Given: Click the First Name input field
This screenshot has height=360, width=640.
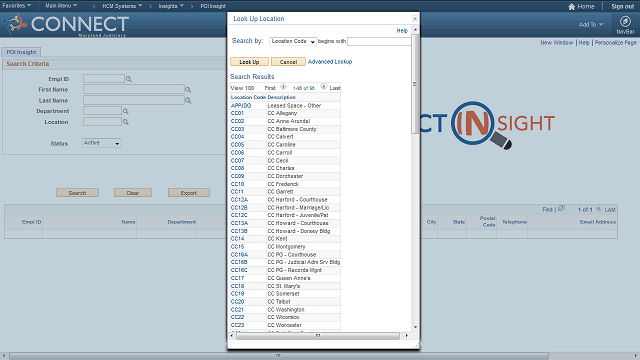Looking at the screenshot, I should point(134,89).
